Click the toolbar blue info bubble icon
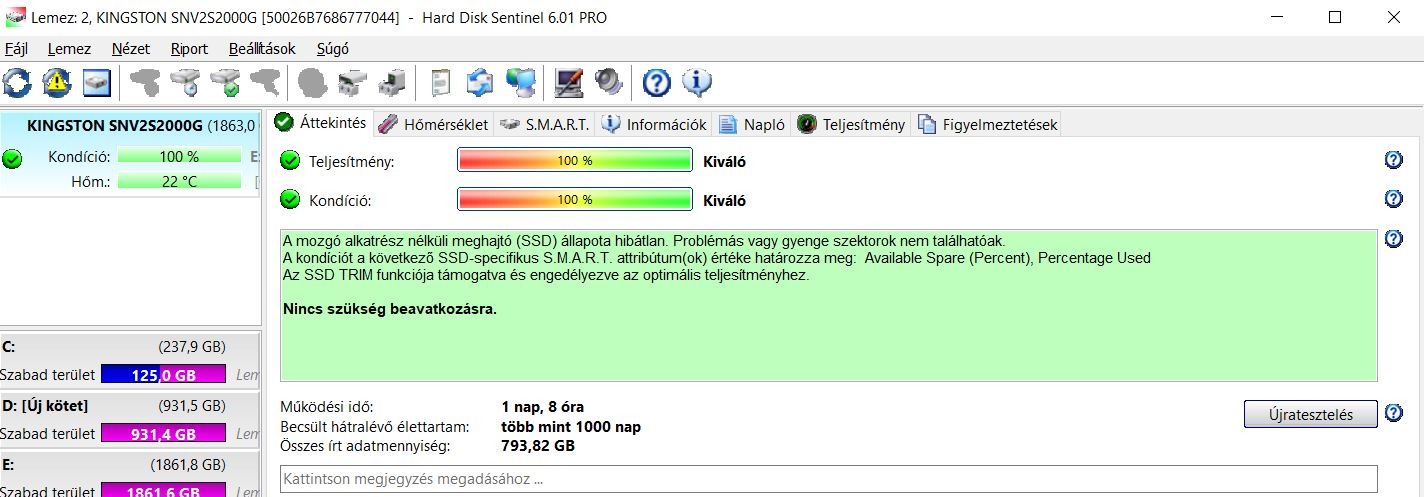This screenshot has width=1424, height=497. (696, 82)
